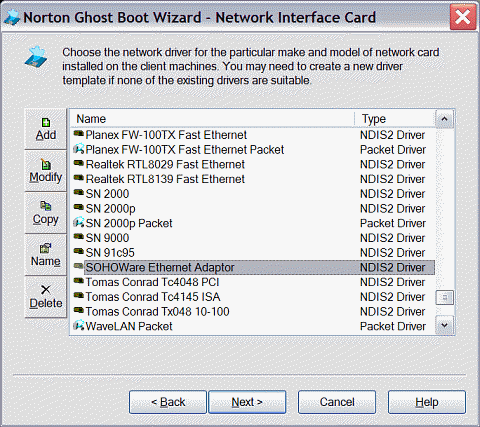
Task: Click the Name (rename) button
Action: coord(46,255)
